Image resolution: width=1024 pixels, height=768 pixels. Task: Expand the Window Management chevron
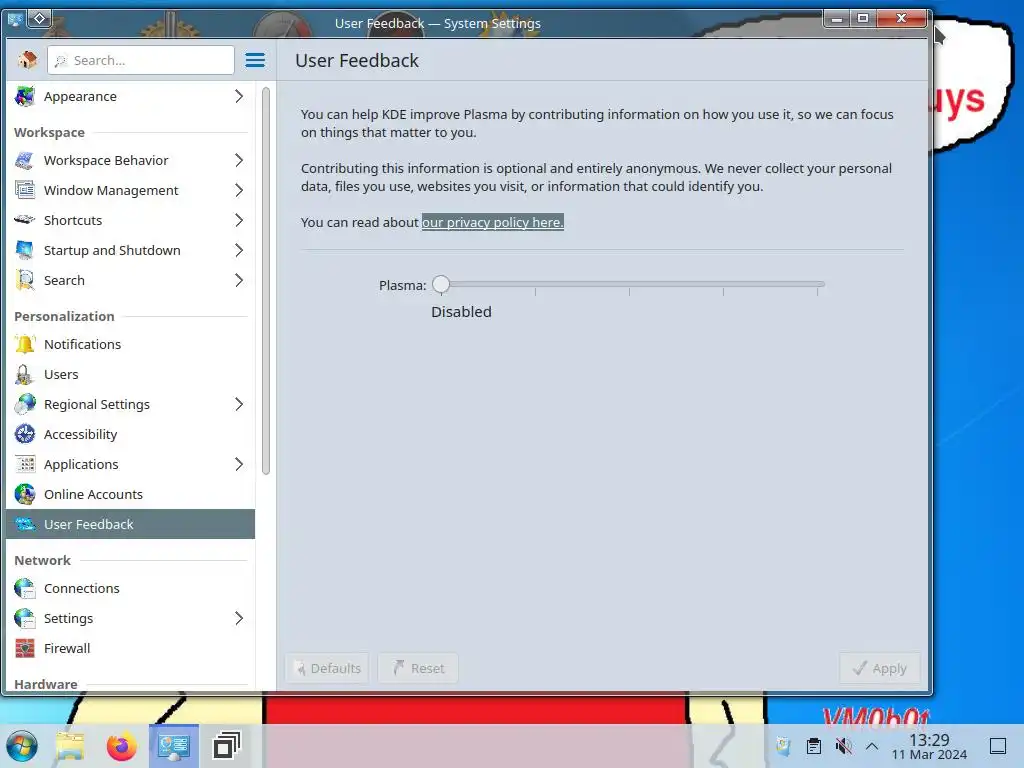[239, 191]
